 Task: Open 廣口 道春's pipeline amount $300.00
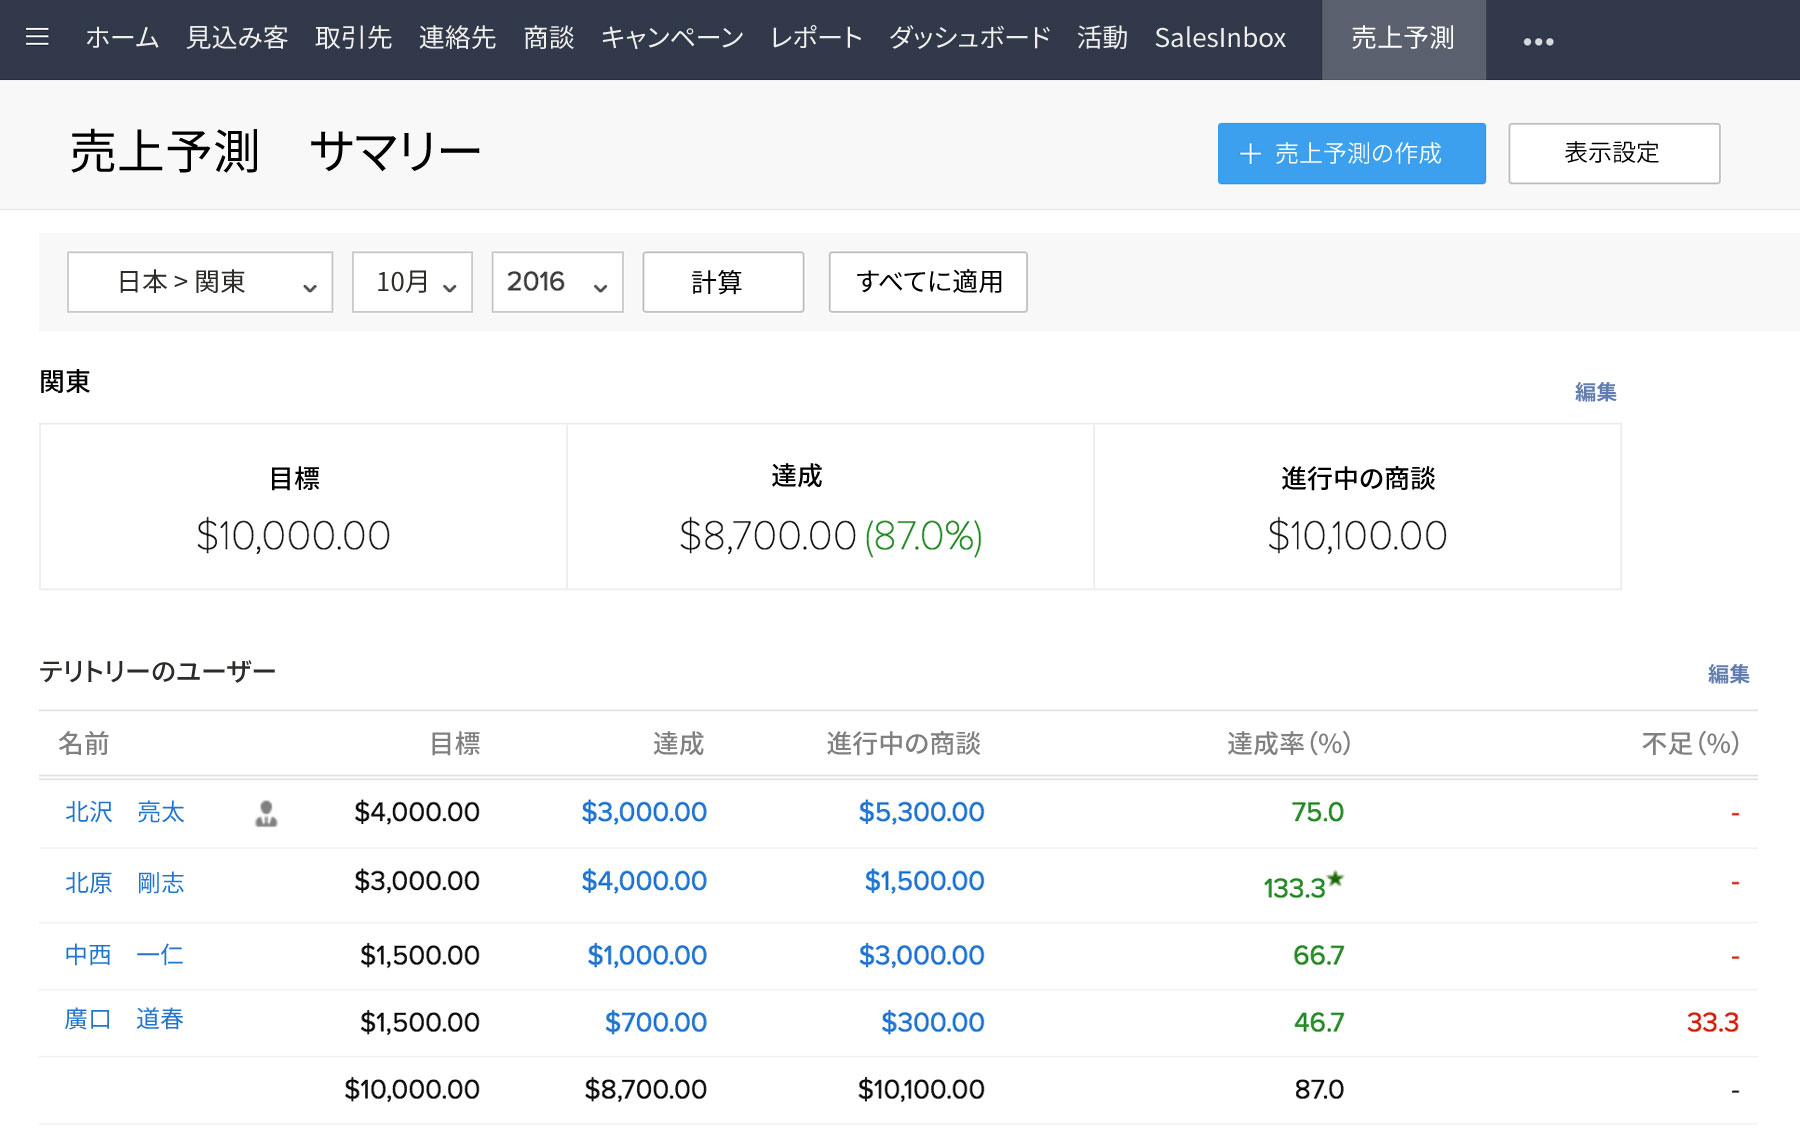tap(932, 1022)
